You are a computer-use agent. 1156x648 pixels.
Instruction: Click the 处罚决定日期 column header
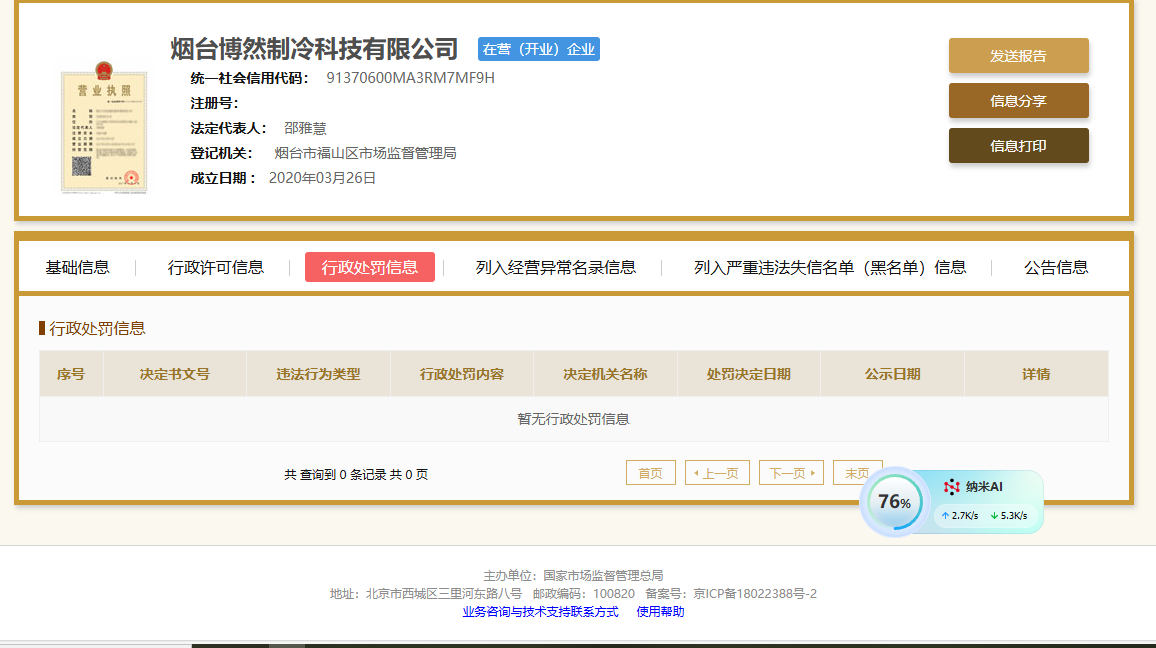748,374
